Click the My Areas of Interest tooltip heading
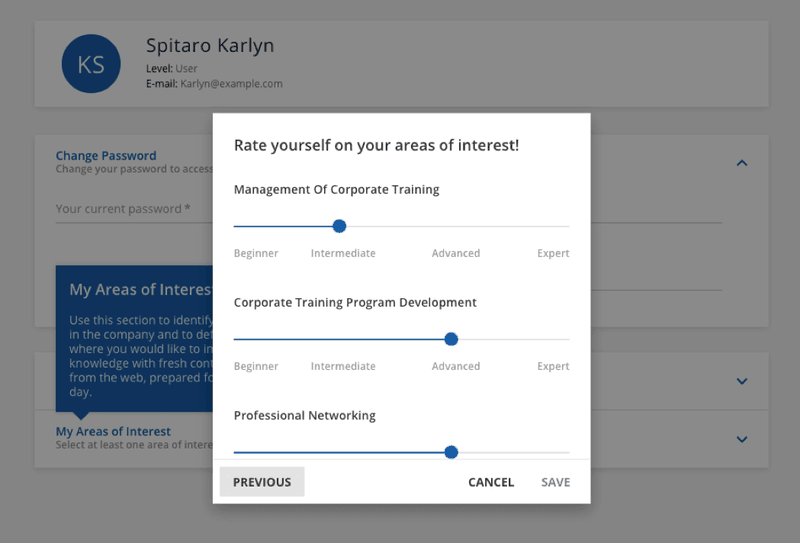The width and height of the screenshot is (800, 543). pos(141,289)
